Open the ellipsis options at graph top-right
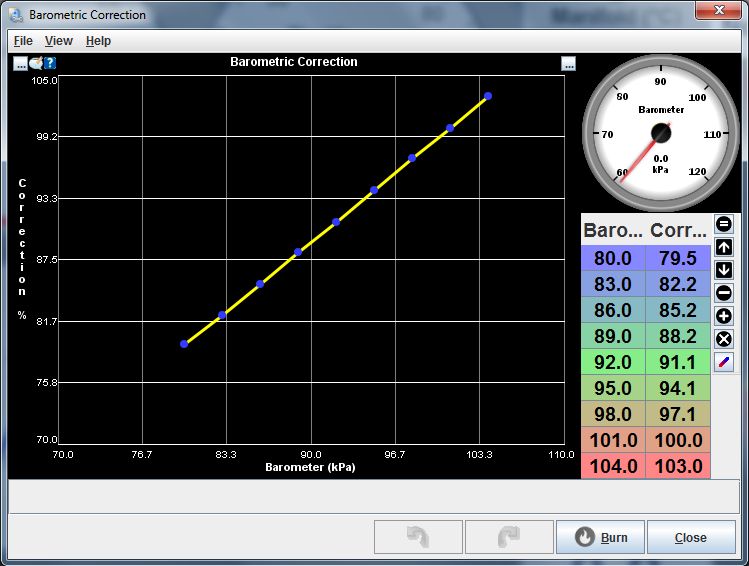 [568, 64]
